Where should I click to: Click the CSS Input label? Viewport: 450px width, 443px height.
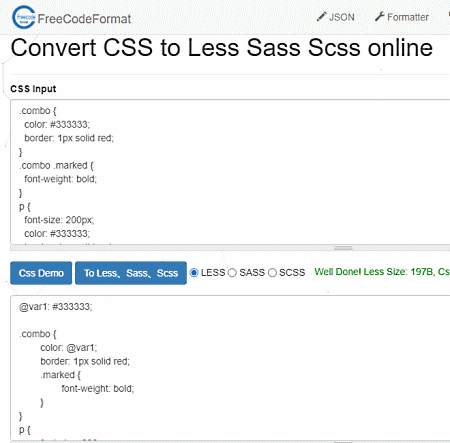click(33, 89)
